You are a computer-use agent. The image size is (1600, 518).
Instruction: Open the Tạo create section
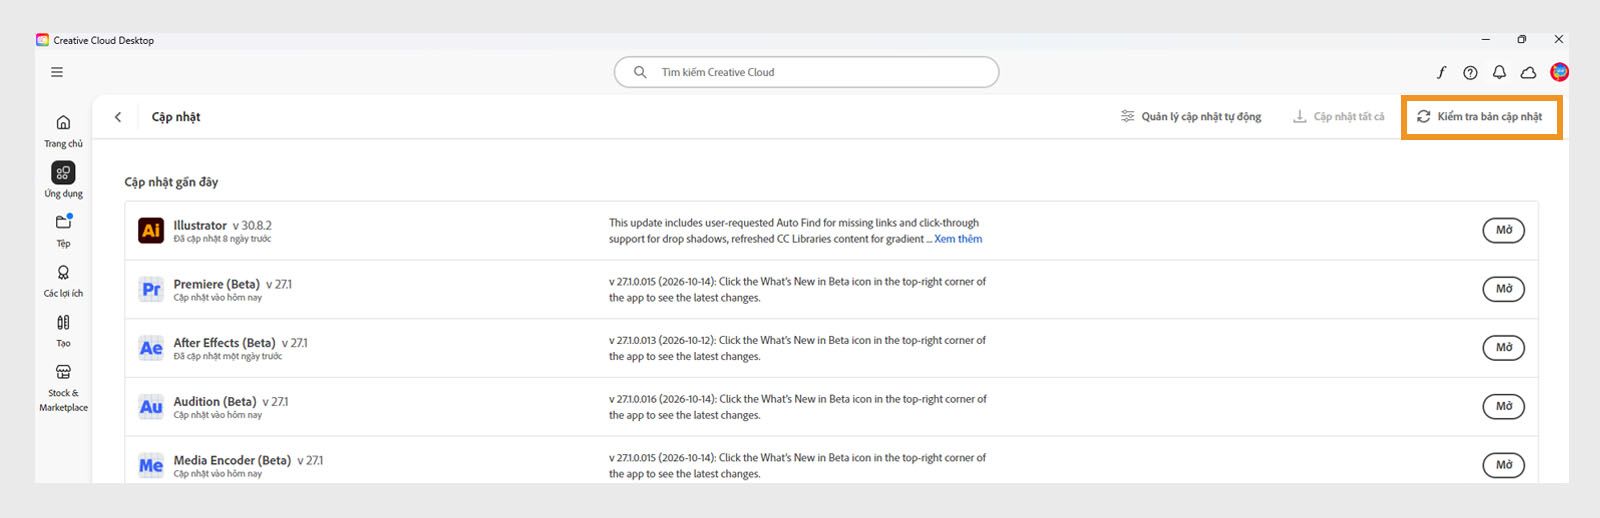click(x=63, y=330)
